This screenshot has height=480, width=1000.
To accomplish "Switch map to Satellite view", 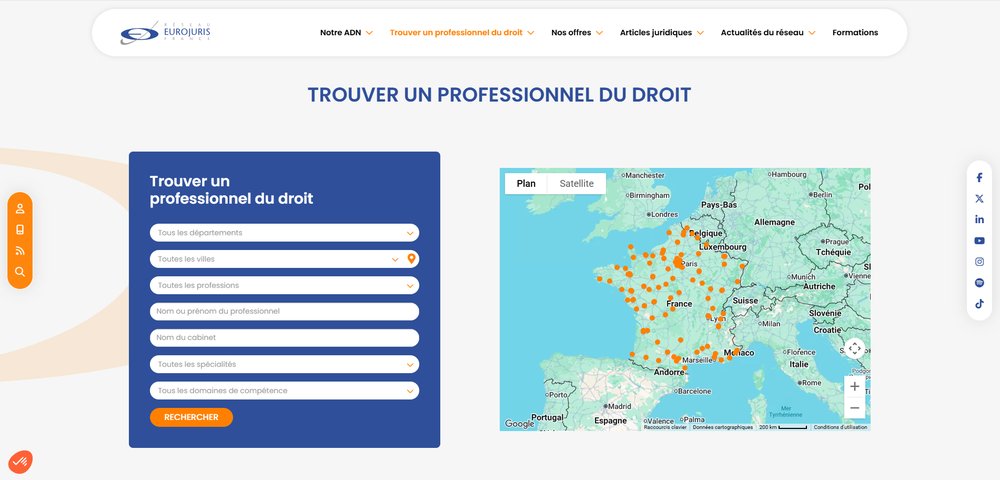I will tap(577, 184).
